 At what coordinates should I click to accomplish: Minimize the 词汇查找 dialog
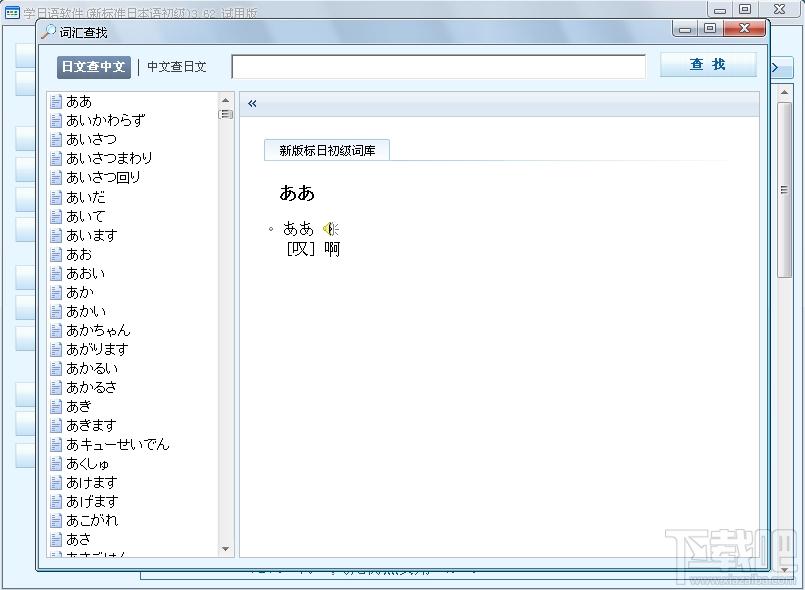point(685,28)
